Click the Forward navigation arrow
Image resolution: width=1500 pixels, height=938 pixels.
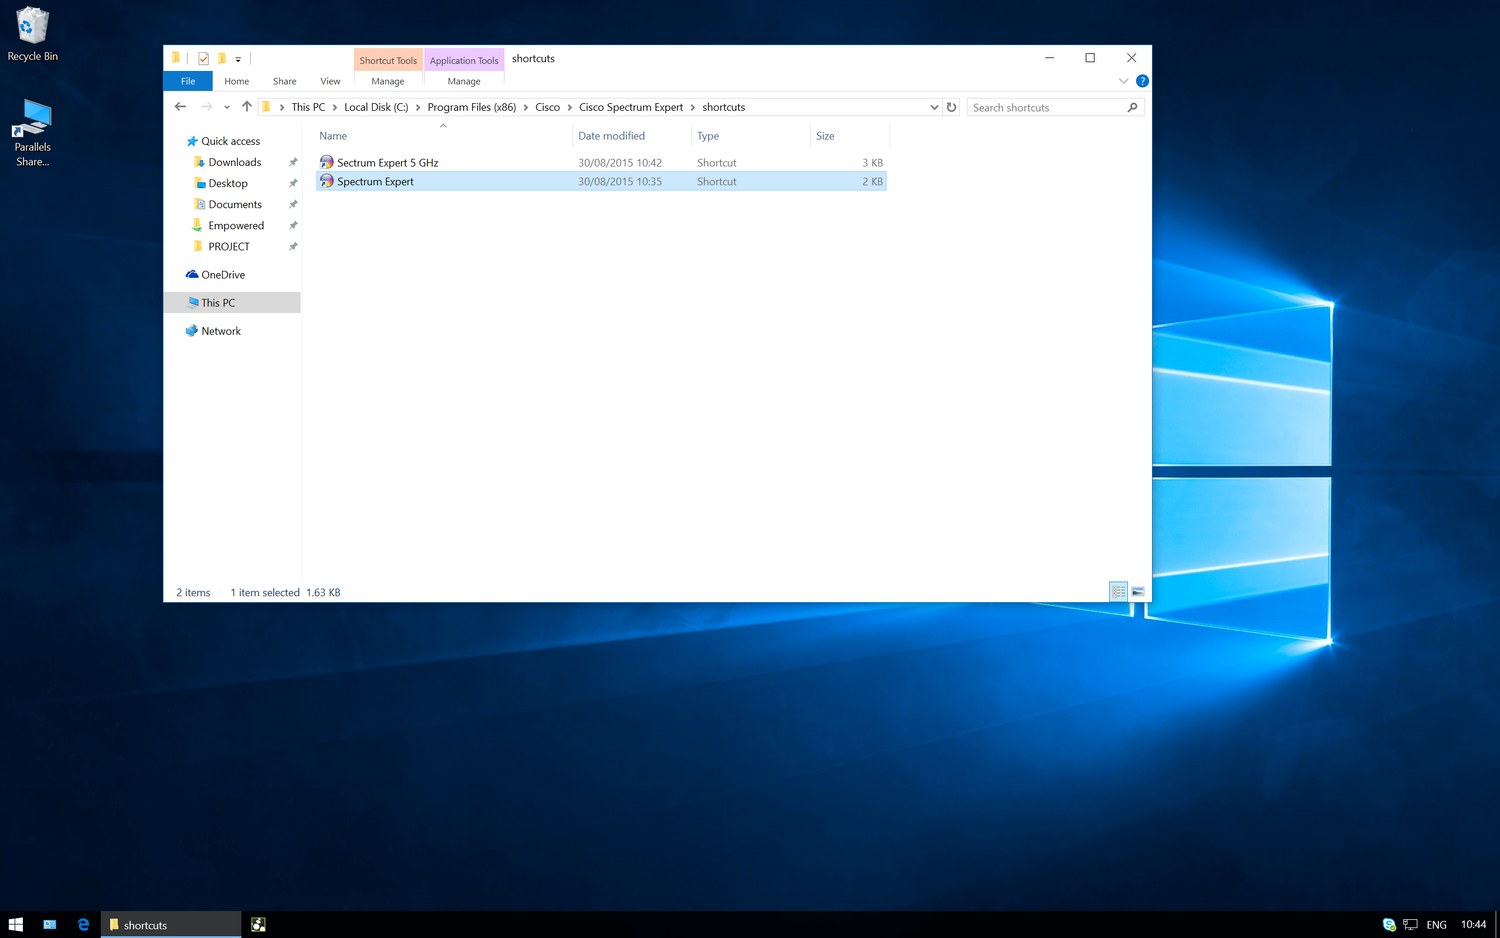click(x=206, y=107)
